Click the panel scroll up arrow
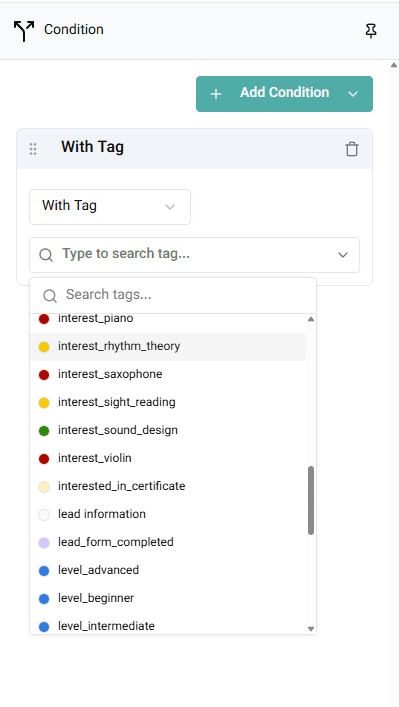399x707 pixels. coord(394,65)
